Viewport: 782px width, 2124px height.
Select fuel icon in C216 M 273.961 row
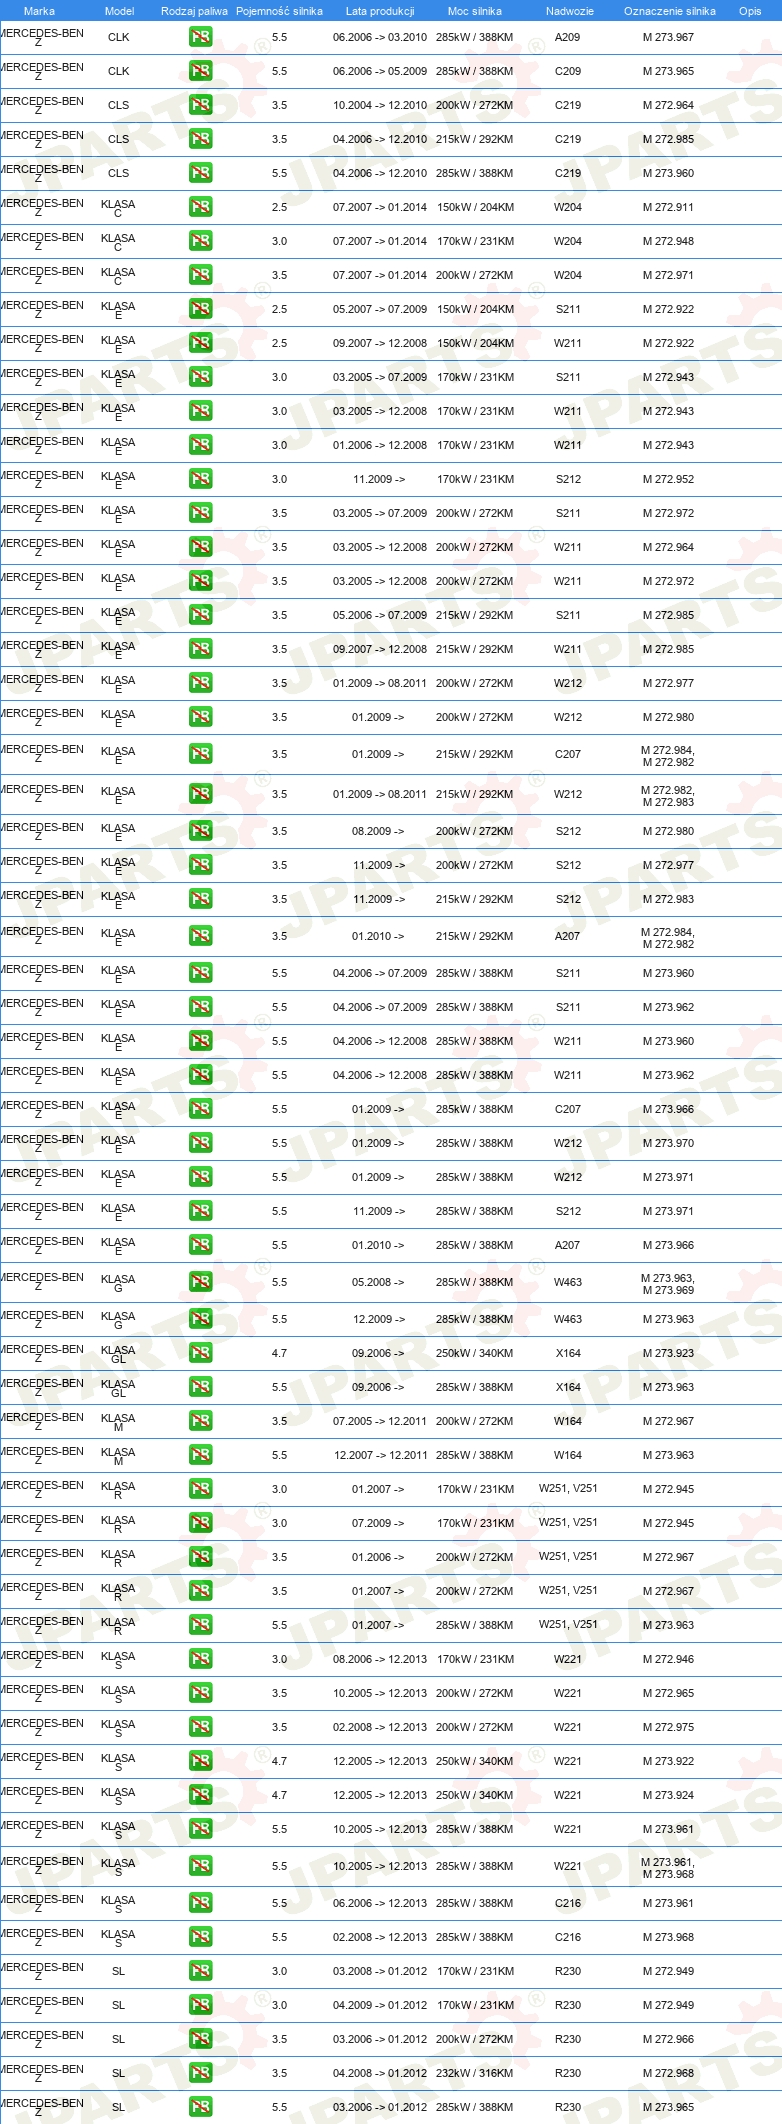coord(200,1903)
